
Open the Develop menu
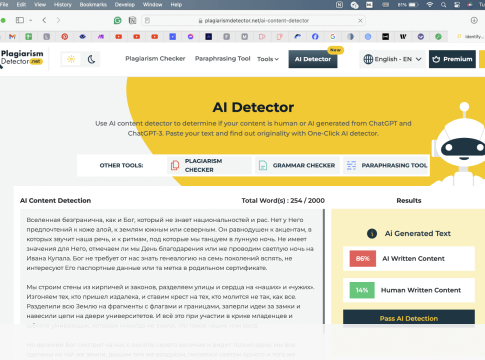(x=125, y=5)
